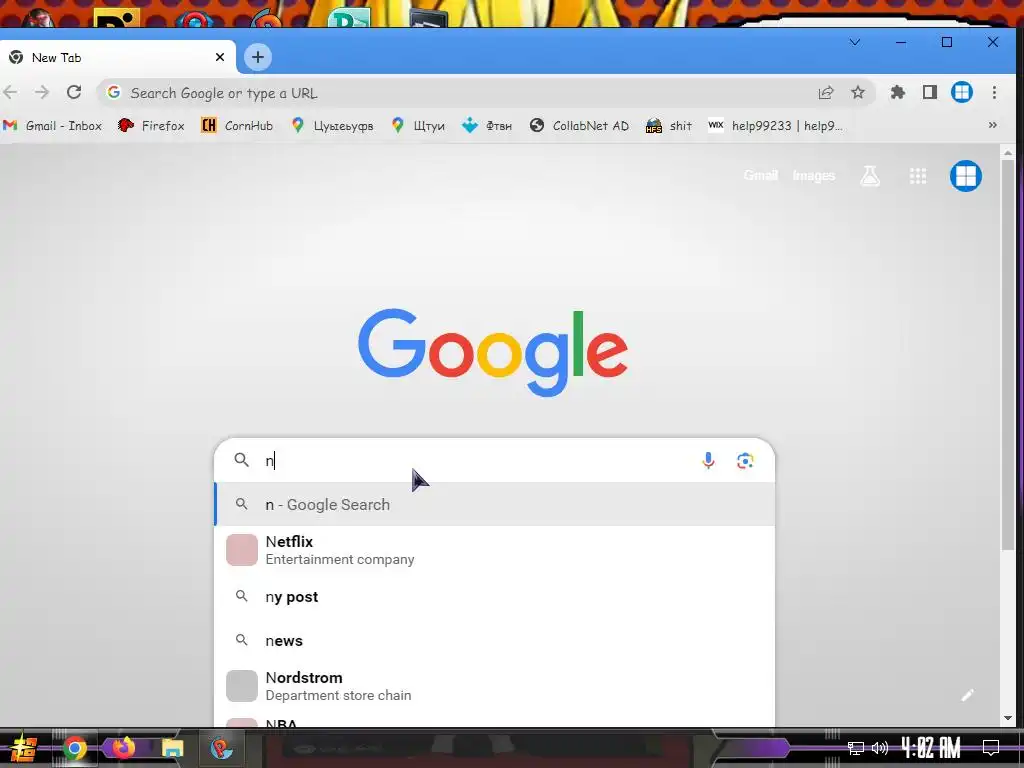The image size is (1024, 768).
Task: Click the page vertical scrollbar thumb
Action: pos(1008,353)
